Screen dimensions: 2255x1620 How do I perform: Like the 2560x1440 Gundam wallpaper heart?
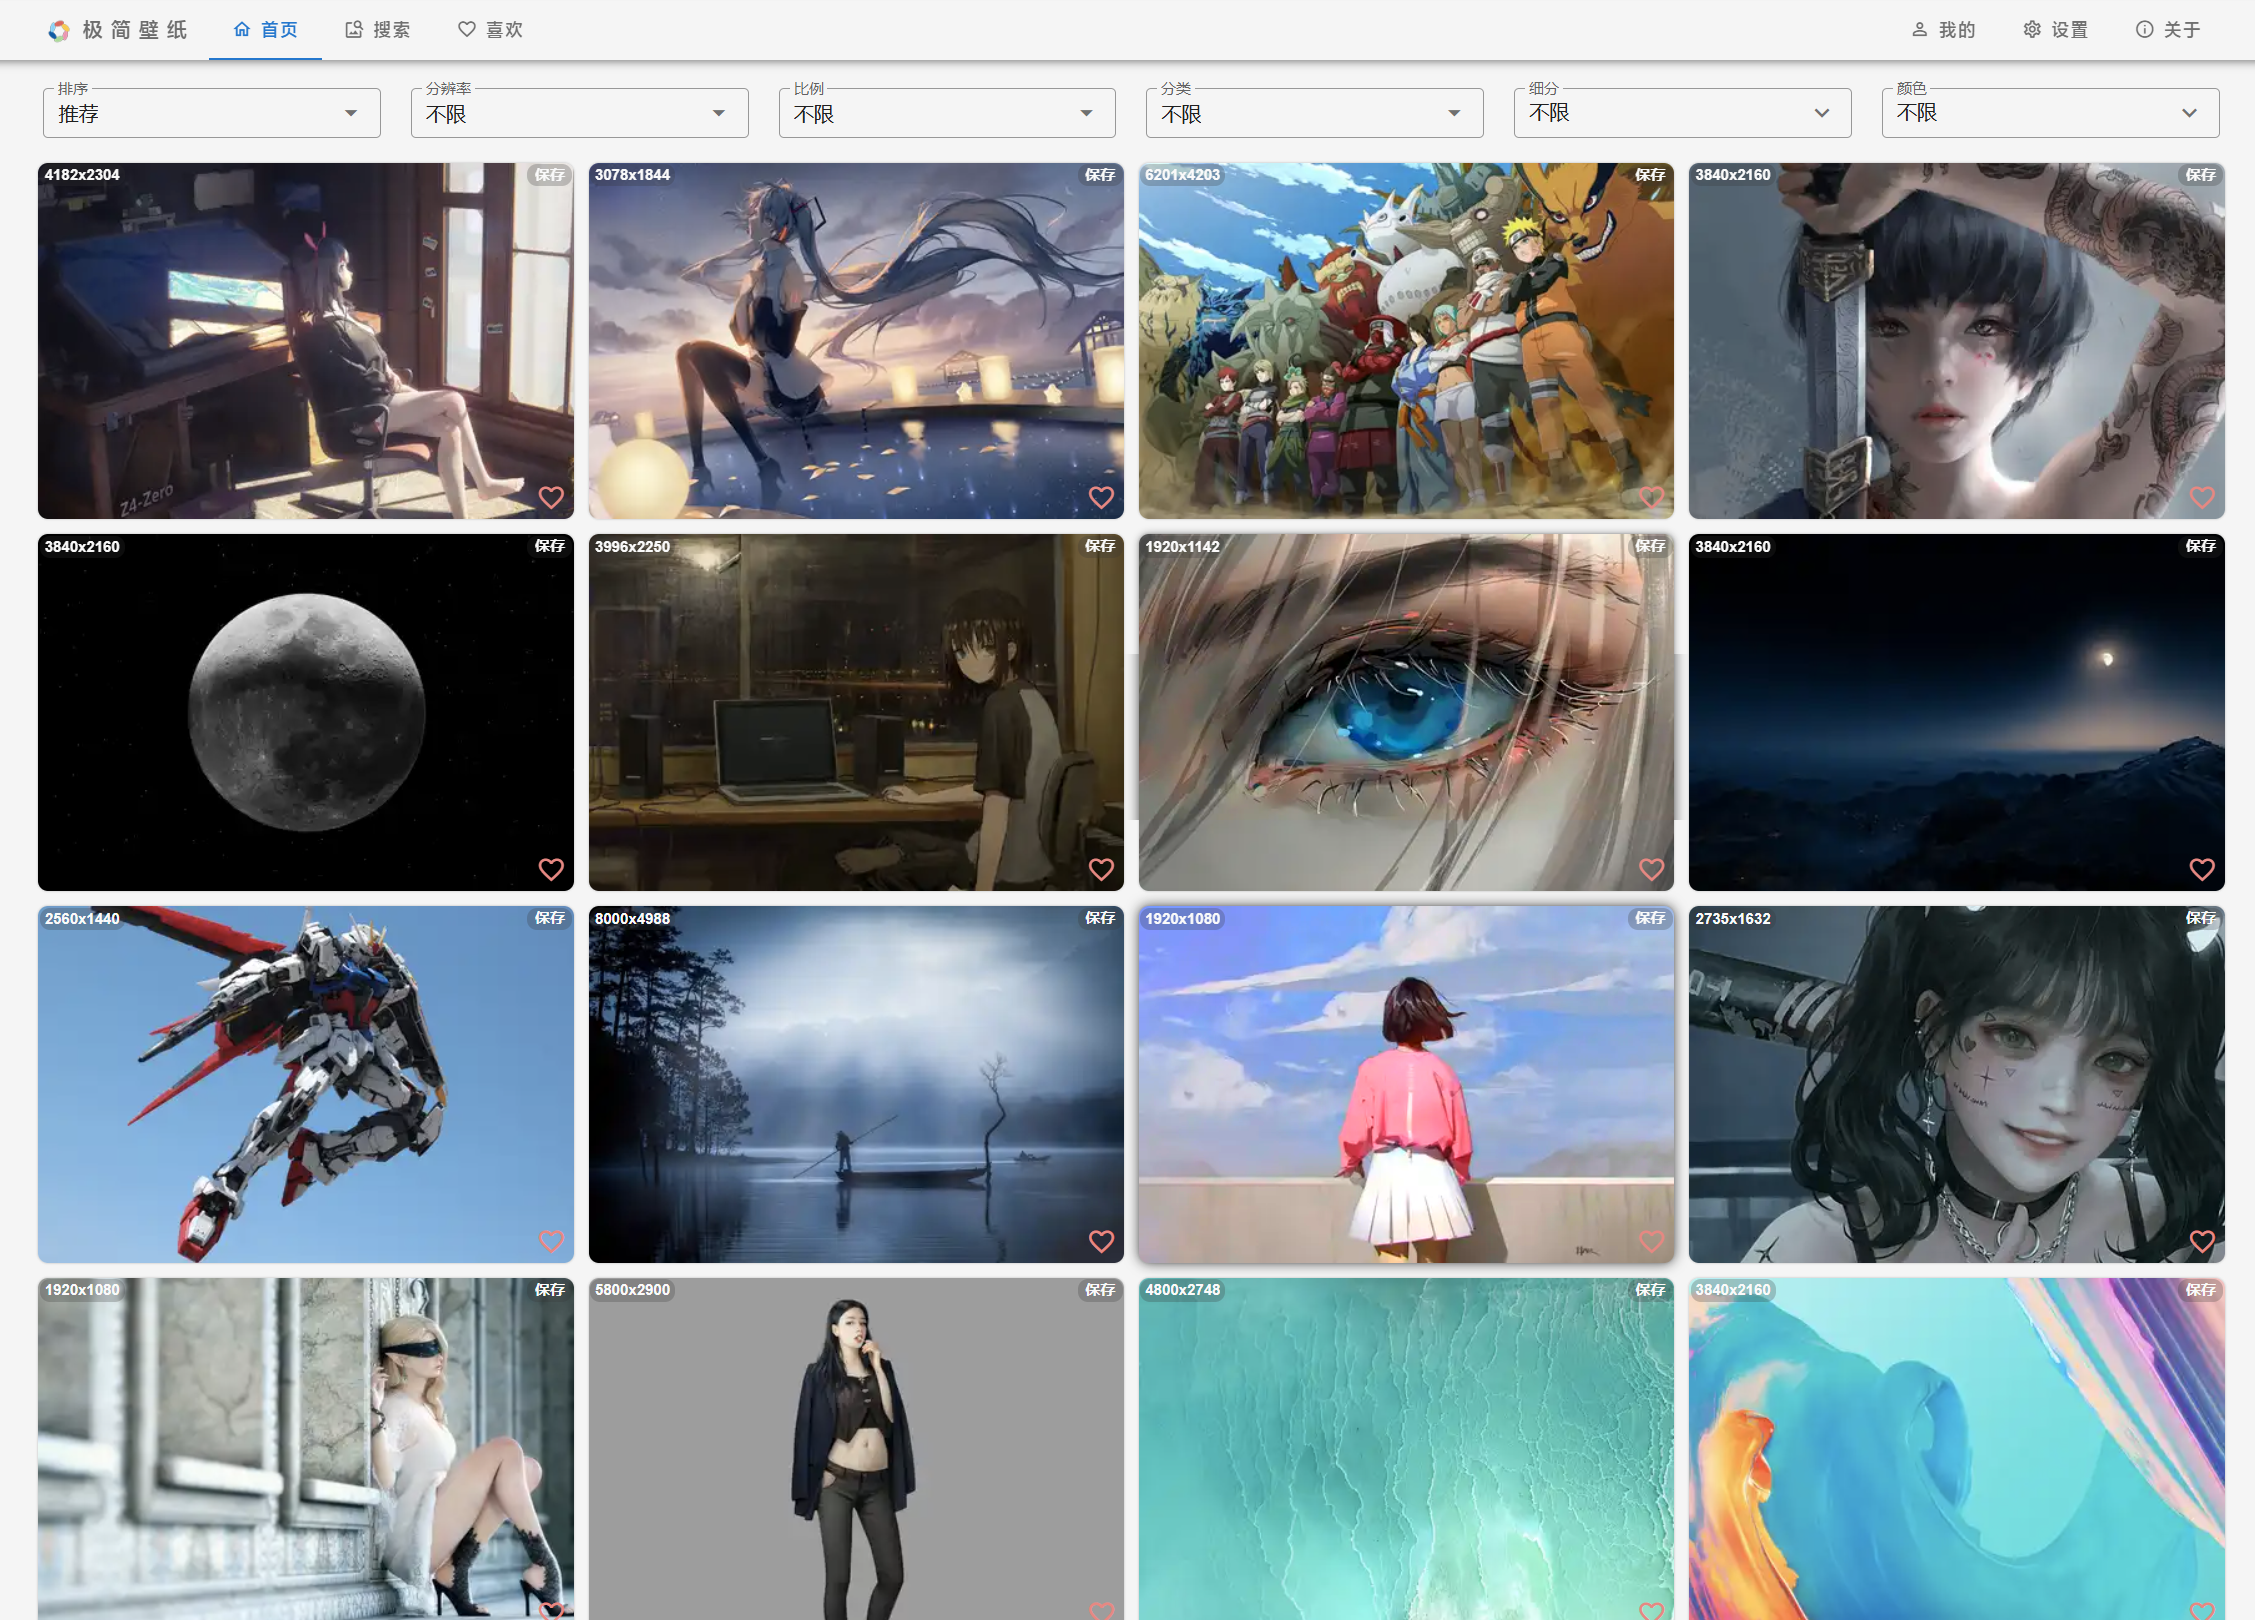[x=551, y=1241]
